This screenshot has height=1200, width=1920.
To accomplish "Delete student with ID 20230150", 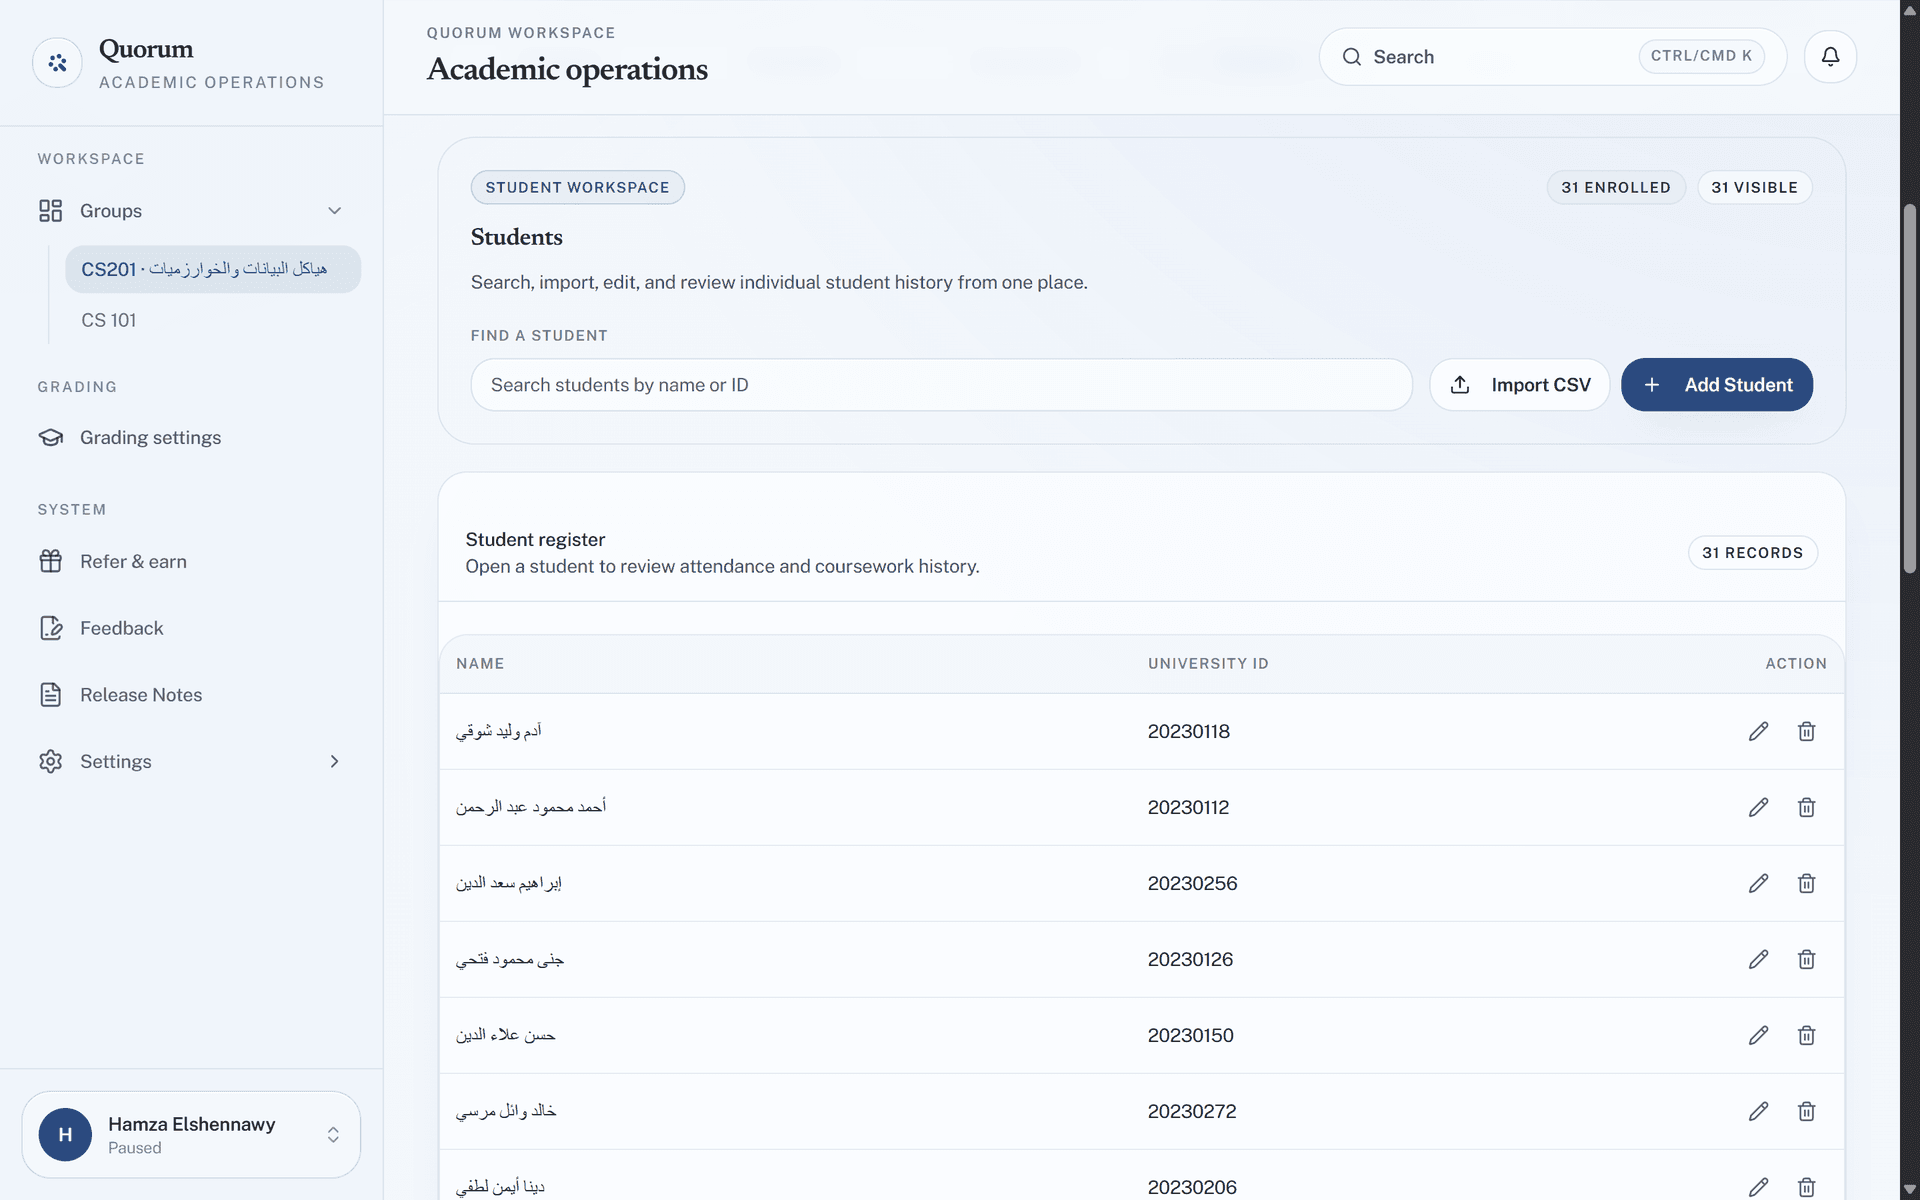I will click(1806, 1035).
